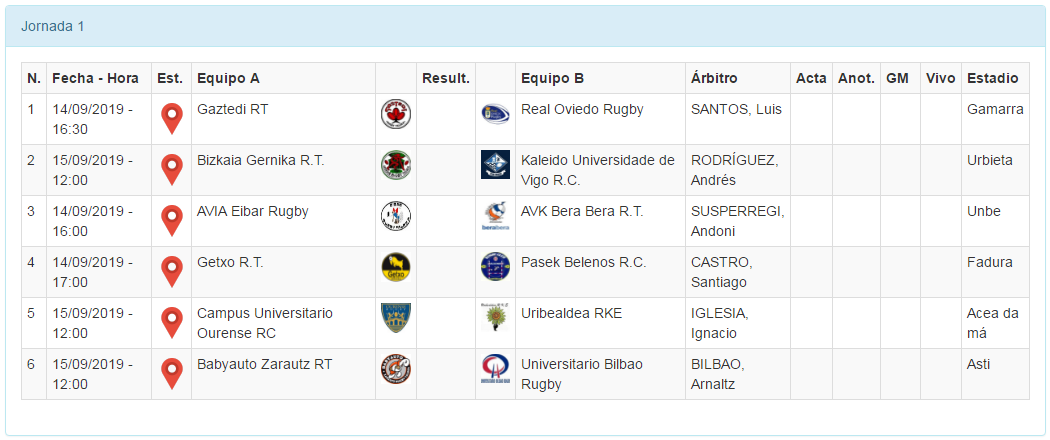Image resolution: width=1050 pixels, height=440 pixels.
Task: Click the Getxo R.T. yellow team crest
Action: (396, 267)
